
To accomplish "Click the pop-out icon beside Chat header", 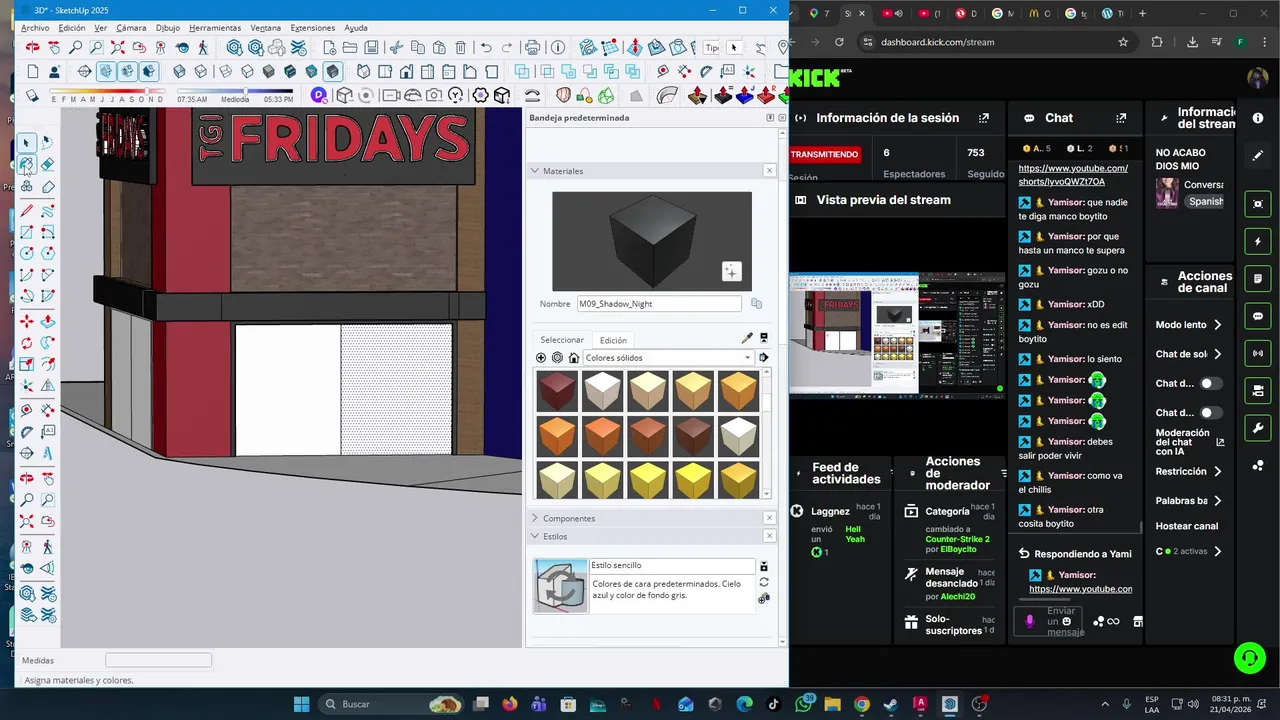I will point(1121,118).
